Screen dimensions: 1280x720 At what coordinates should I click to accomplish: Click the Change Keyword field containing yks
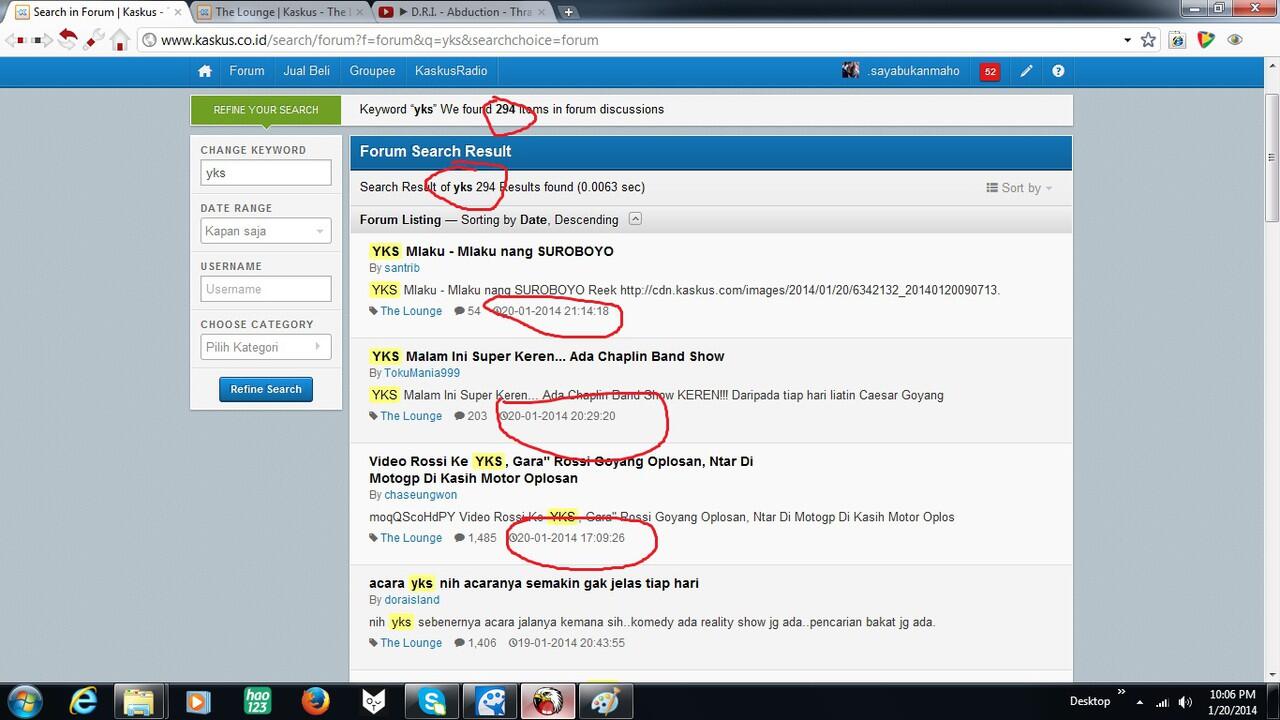265,173
